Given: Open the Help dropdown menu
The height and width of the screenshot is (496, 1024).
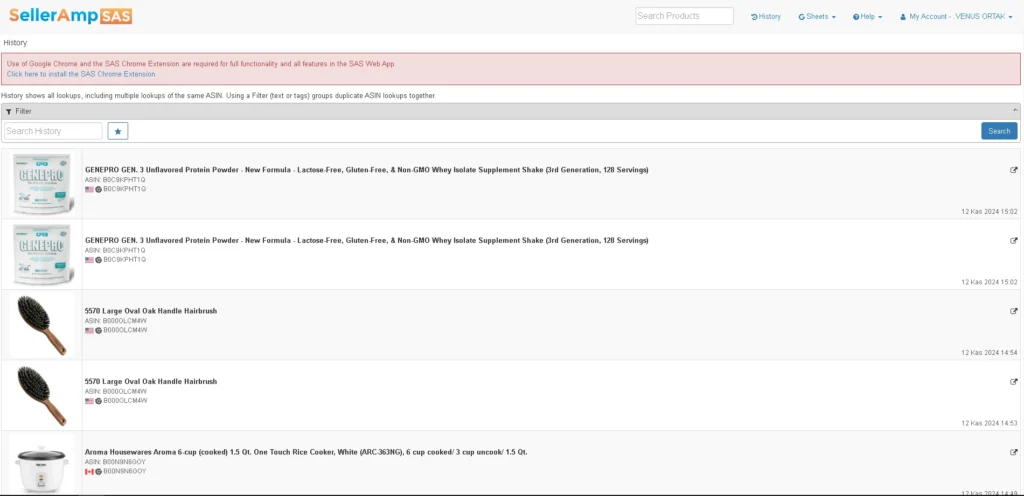Looking at the screenshot, I should pos(867,16).
